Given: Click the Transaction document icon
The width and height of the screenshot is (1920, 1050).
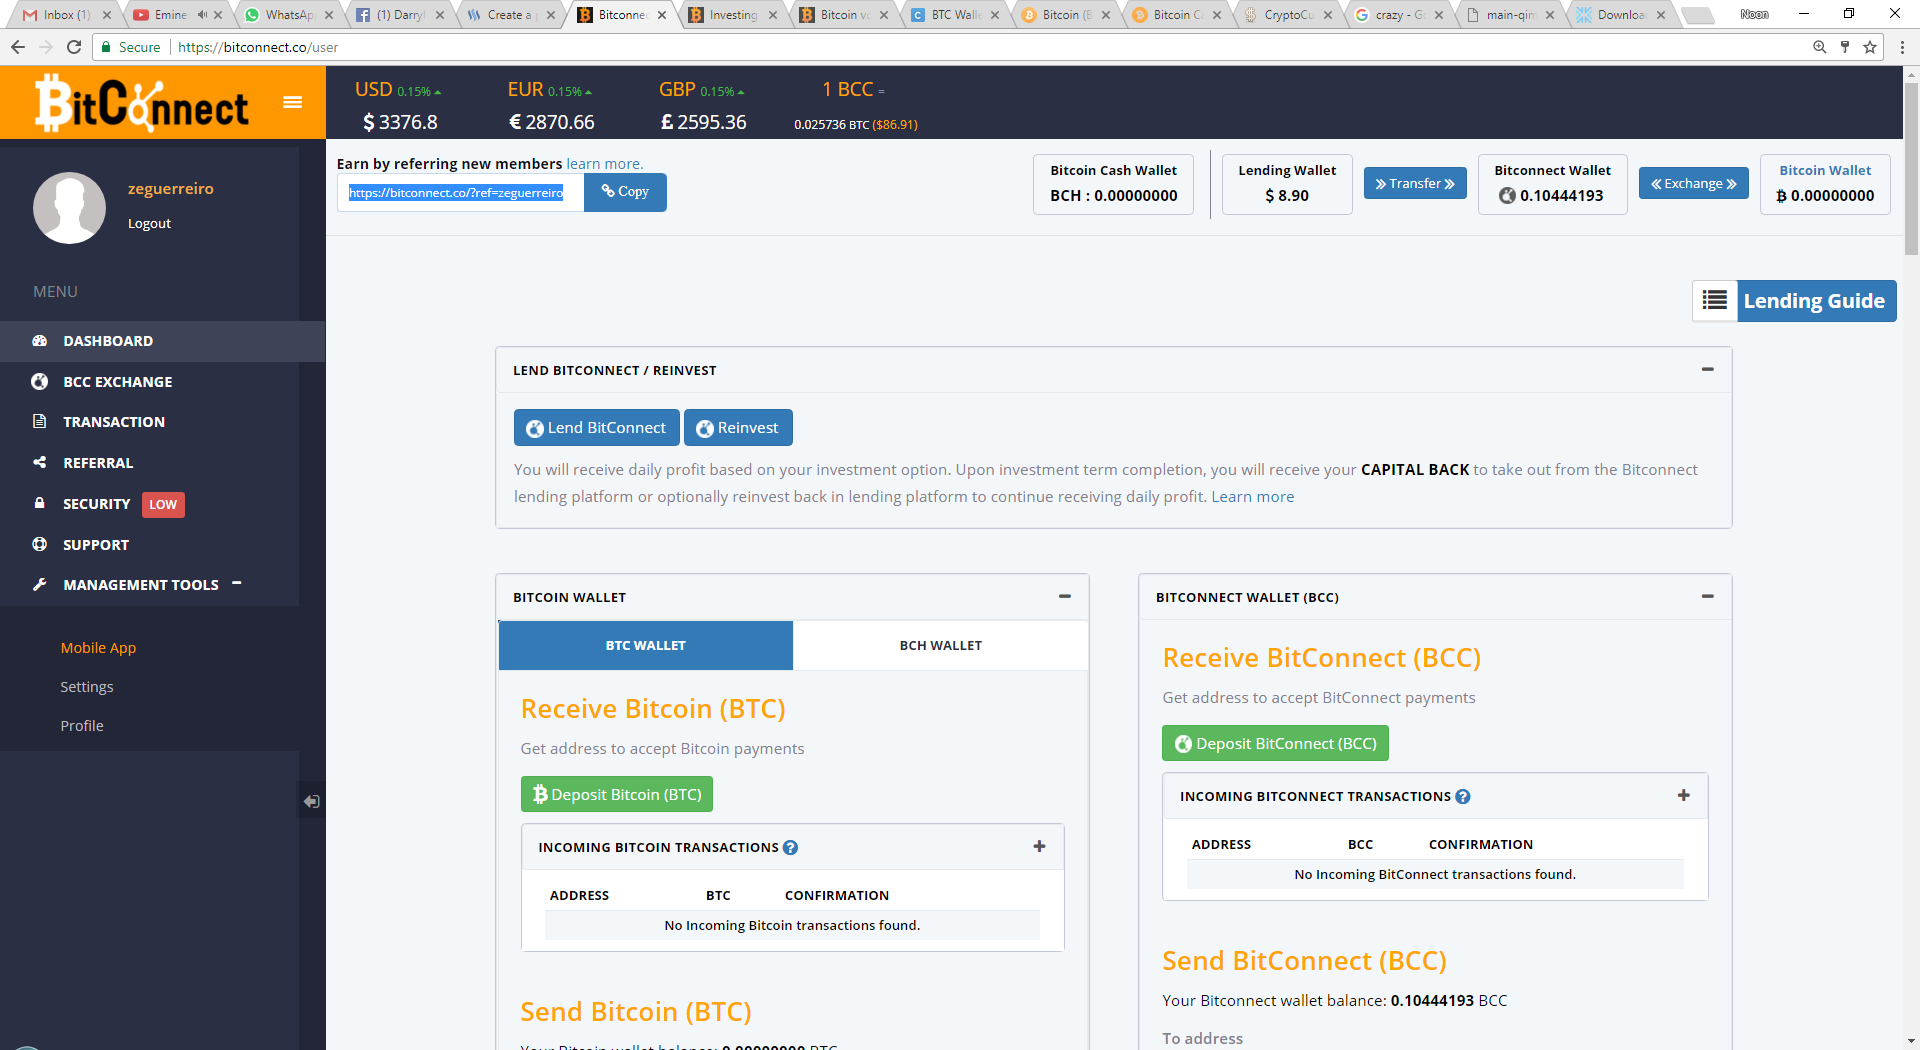Looking at the screenshot, I should click(x=40, y=422).
